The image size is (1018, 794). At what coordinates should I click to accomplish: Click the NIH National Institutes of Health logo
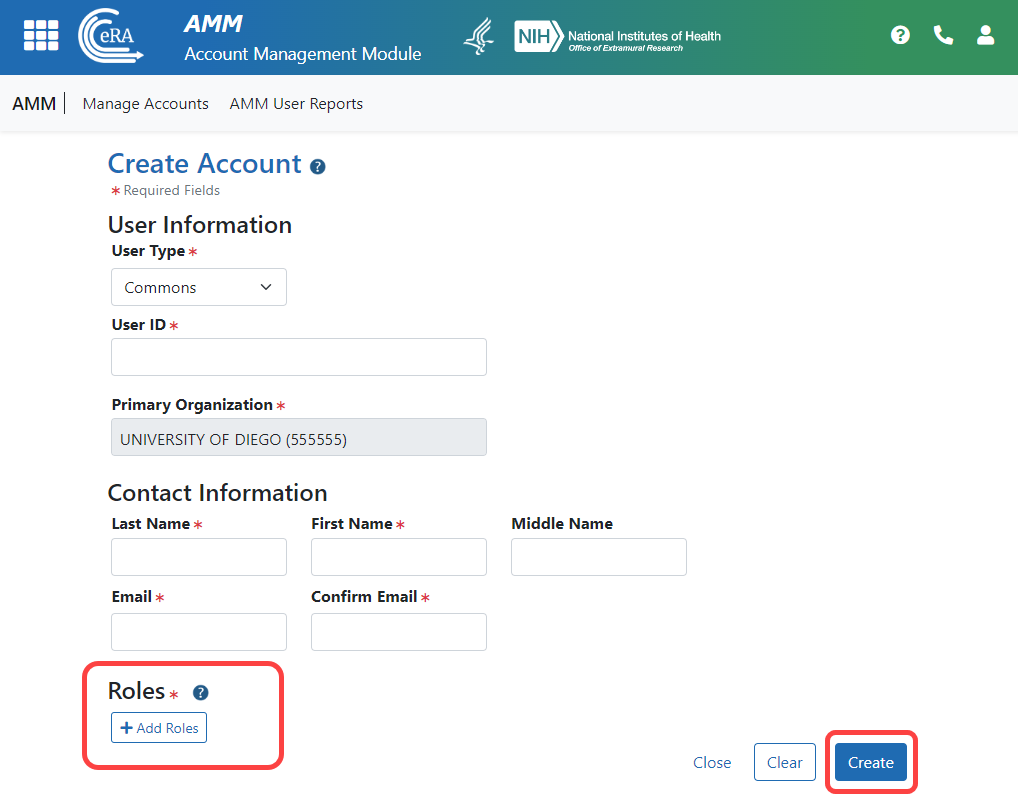click(x=617, y=36)
